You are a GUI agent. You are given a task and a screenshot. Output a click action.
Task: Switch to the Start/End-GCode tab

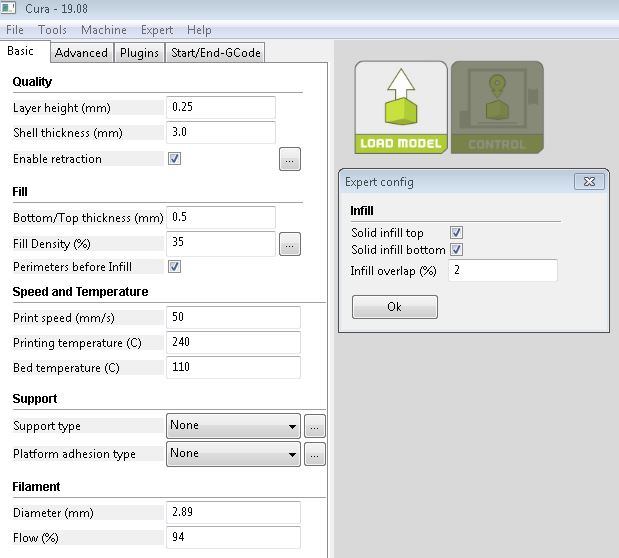216,53
